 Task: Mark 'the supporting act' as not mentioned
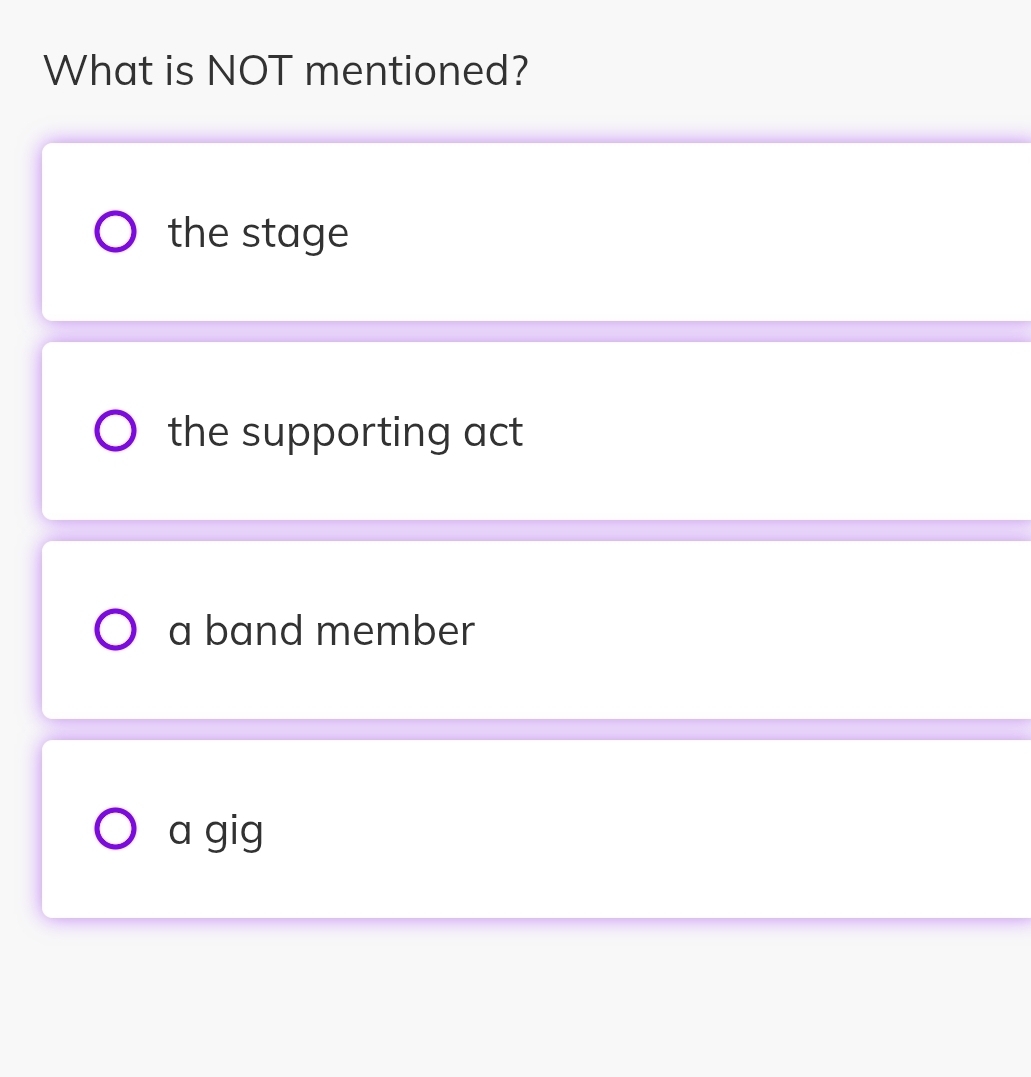click(115, 431)
